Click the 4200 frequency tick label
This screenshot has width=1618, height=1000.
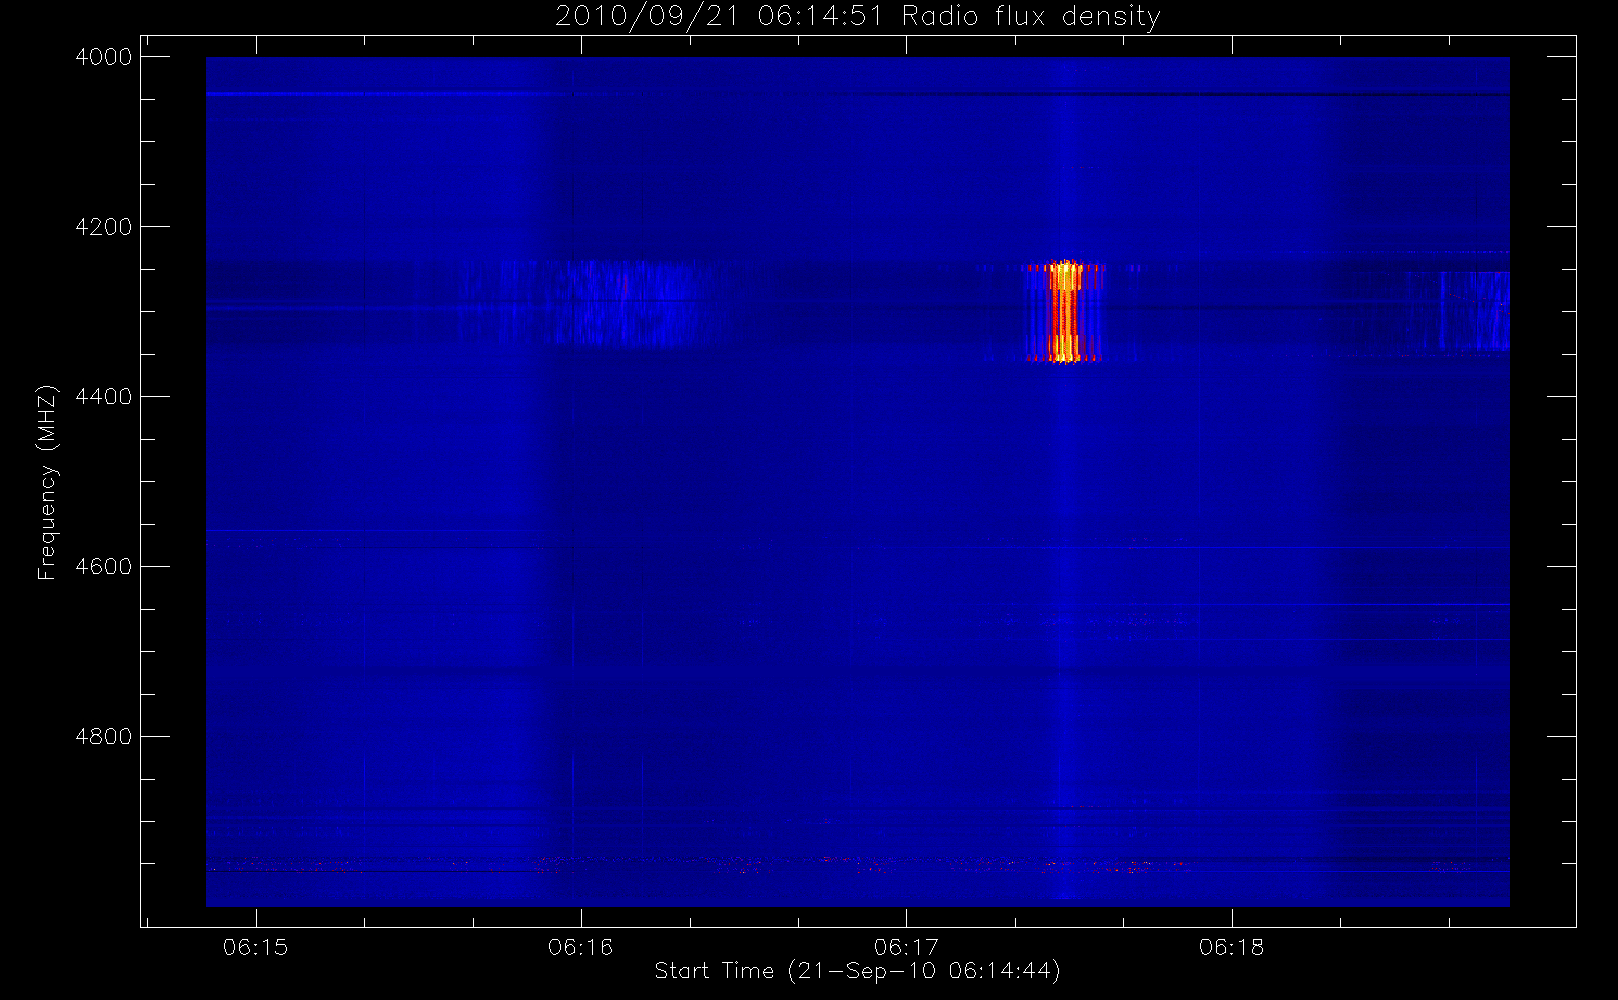click(104, 227)
